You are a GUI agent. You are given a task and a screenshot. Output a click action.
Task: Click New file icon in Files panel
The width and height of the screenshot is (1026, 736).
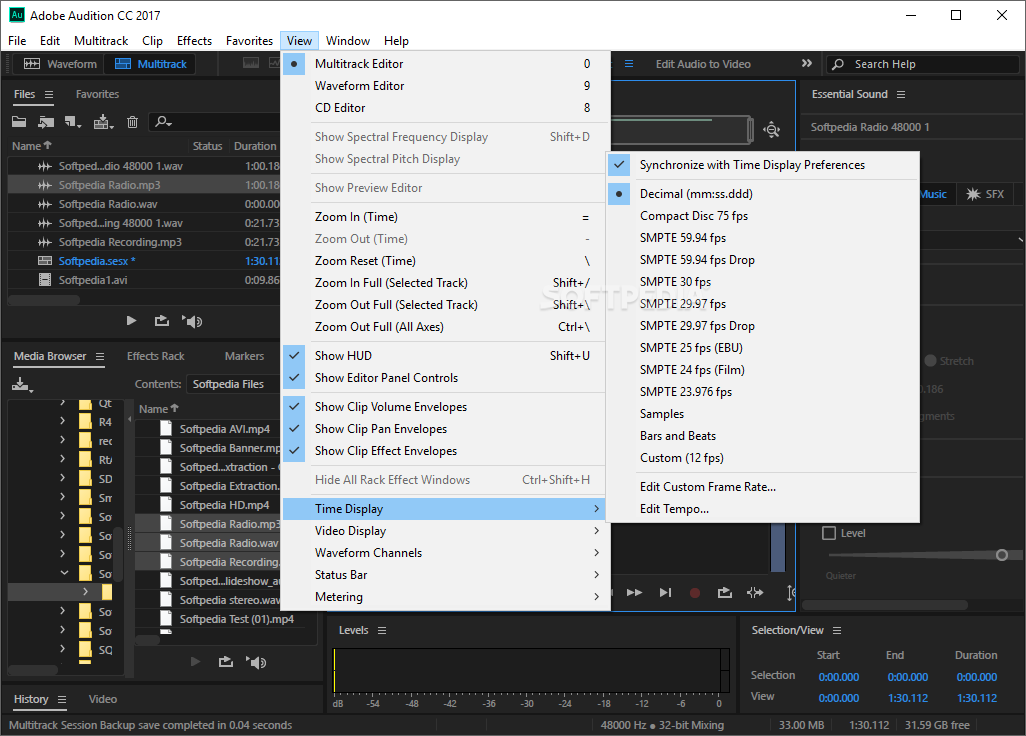pos(73,122)
